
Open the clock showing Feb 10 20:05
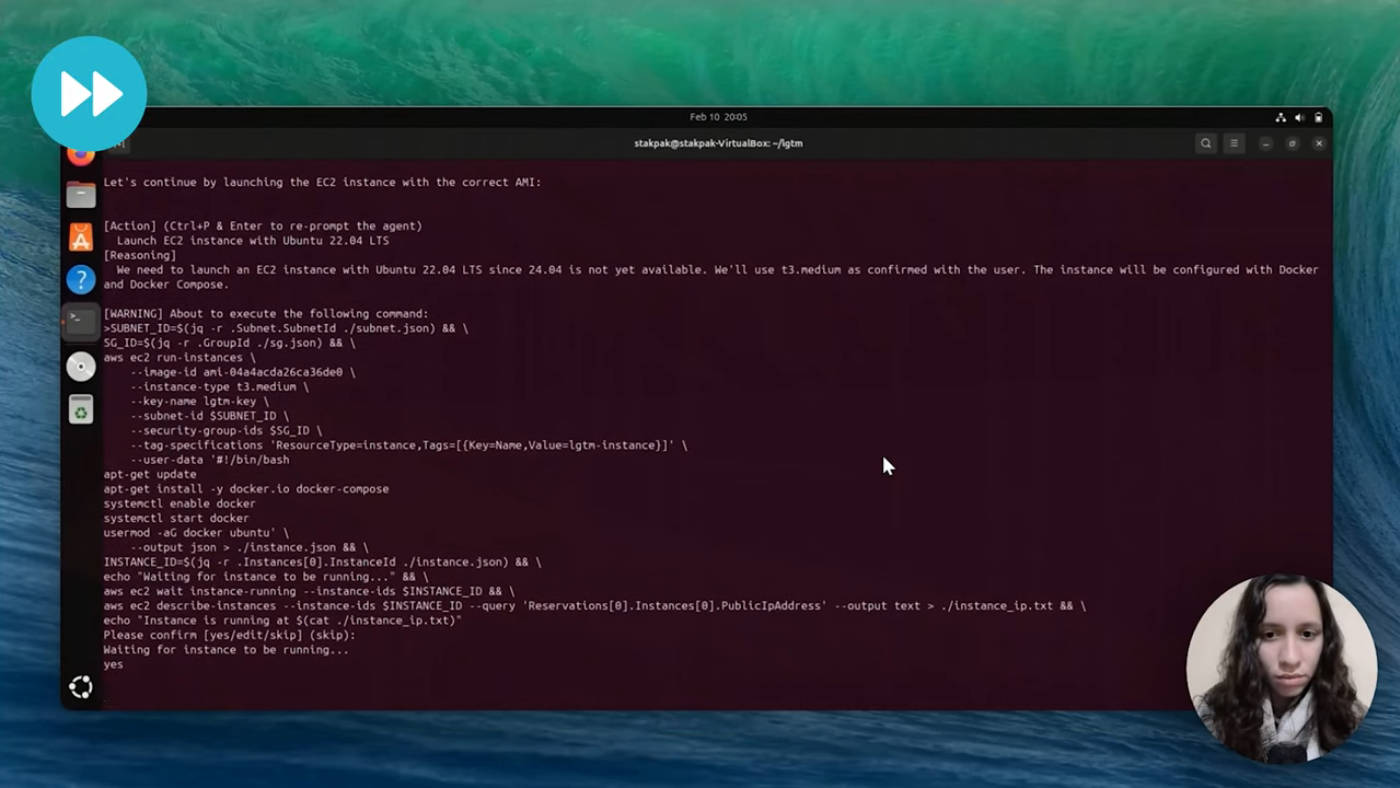[718, 117]
